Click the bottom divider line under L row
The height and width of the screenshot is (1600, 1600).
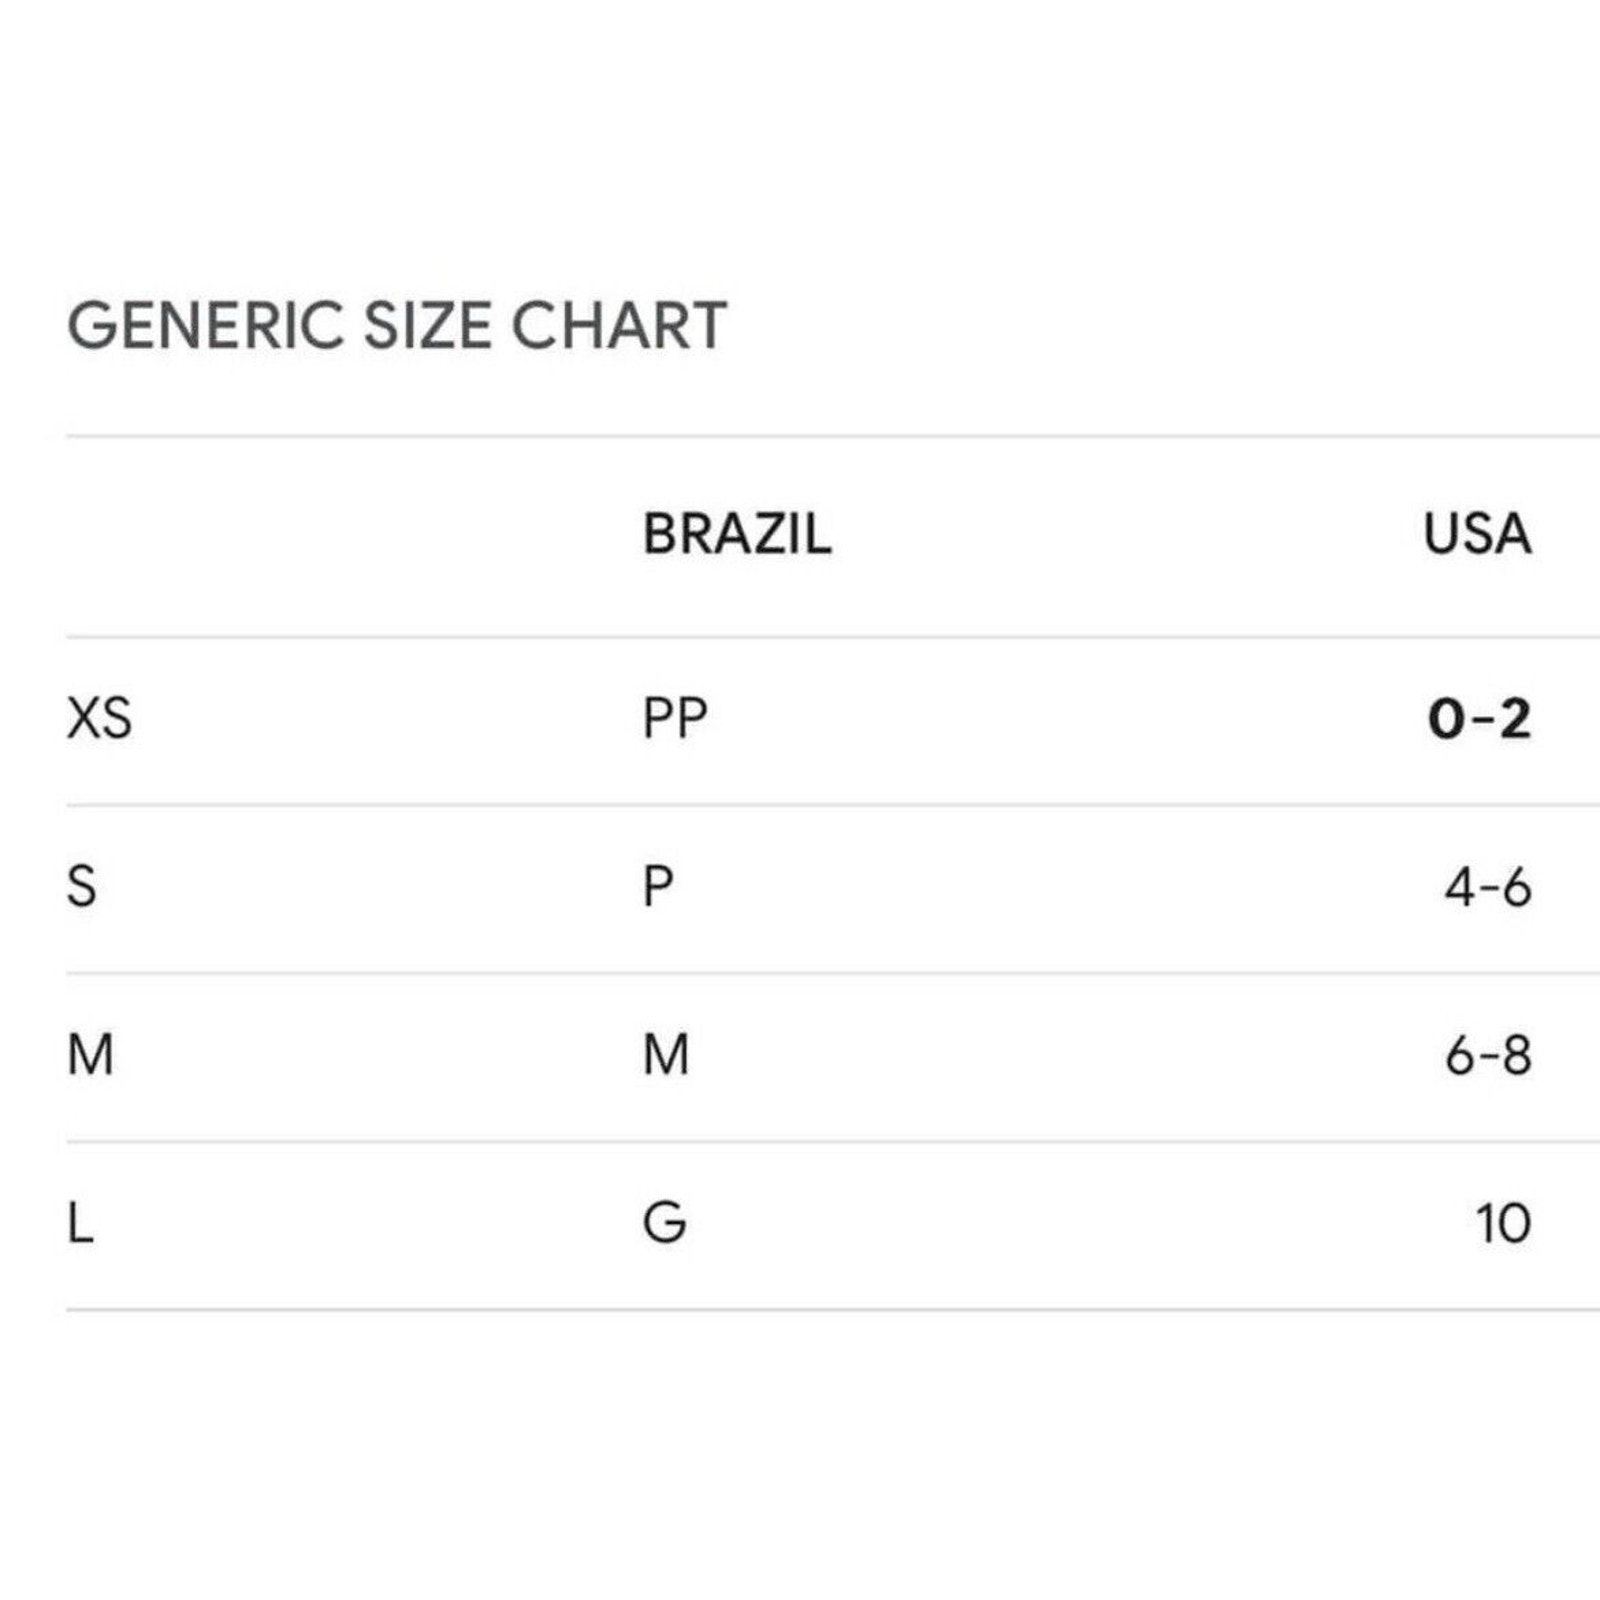tap(833, 1309)
